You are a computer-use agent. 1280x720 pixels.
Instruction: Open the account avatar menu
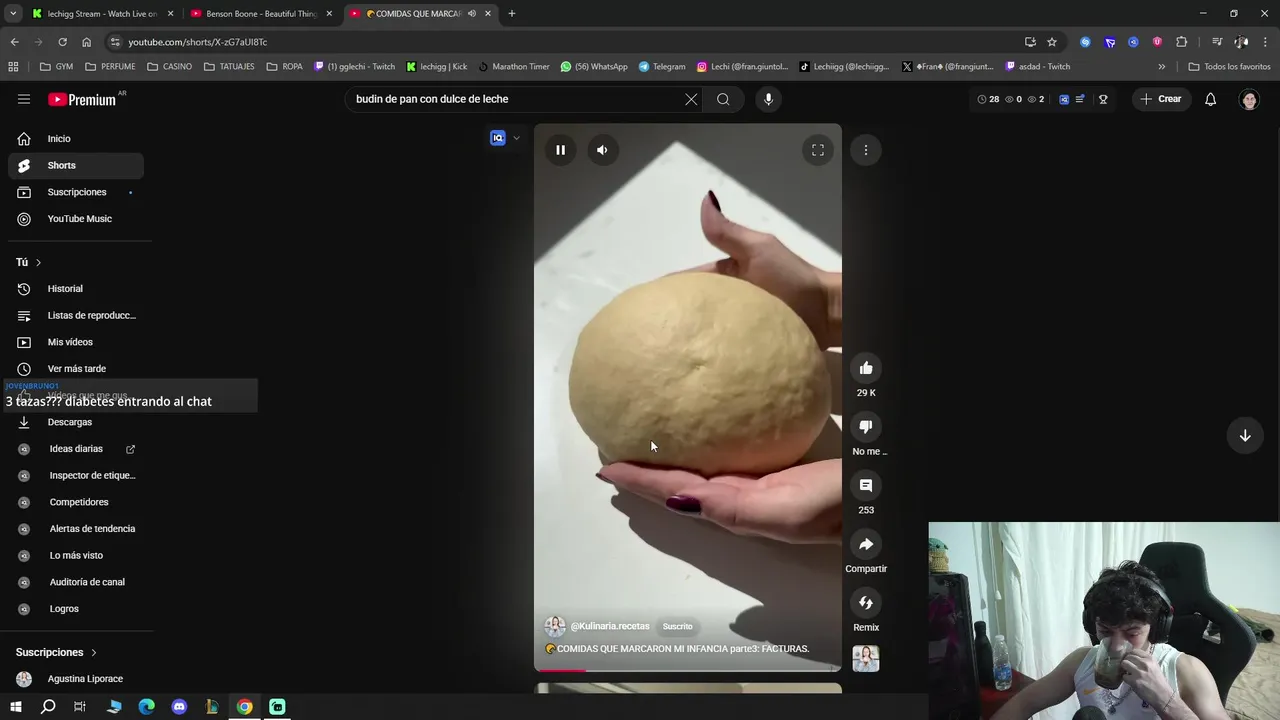tap(1249, 99)
